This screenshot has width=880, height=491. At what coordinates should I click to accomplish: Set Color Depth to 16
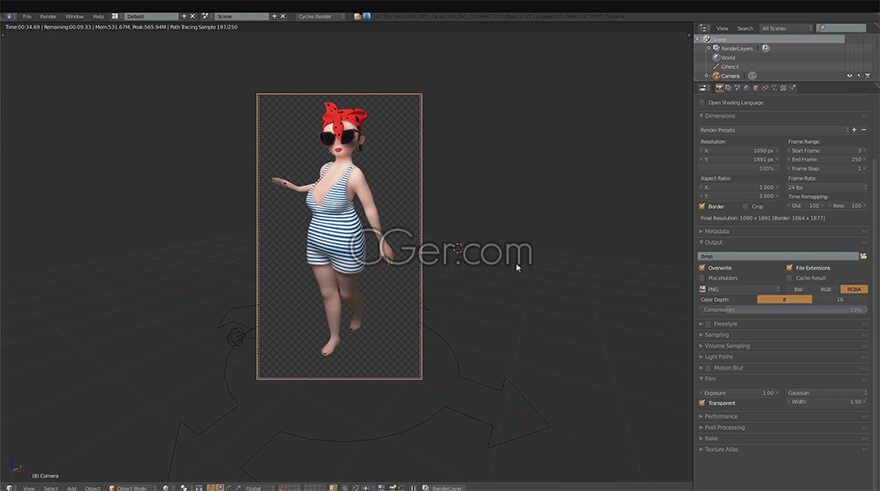tap(840, 300)
